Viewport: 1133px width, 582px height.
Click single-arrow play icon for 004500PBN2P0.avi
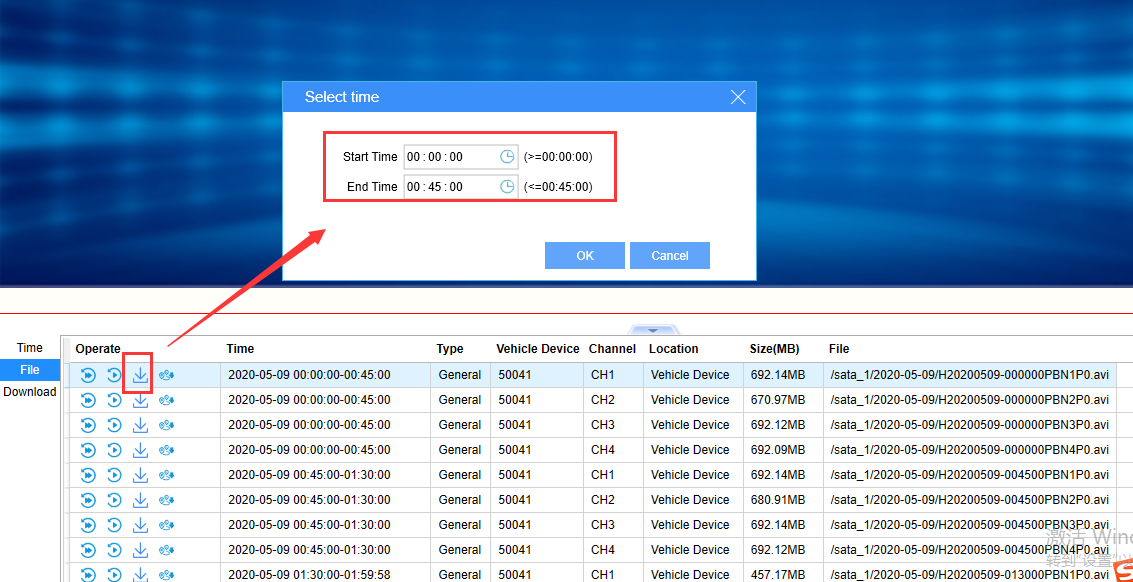point(114,500)
